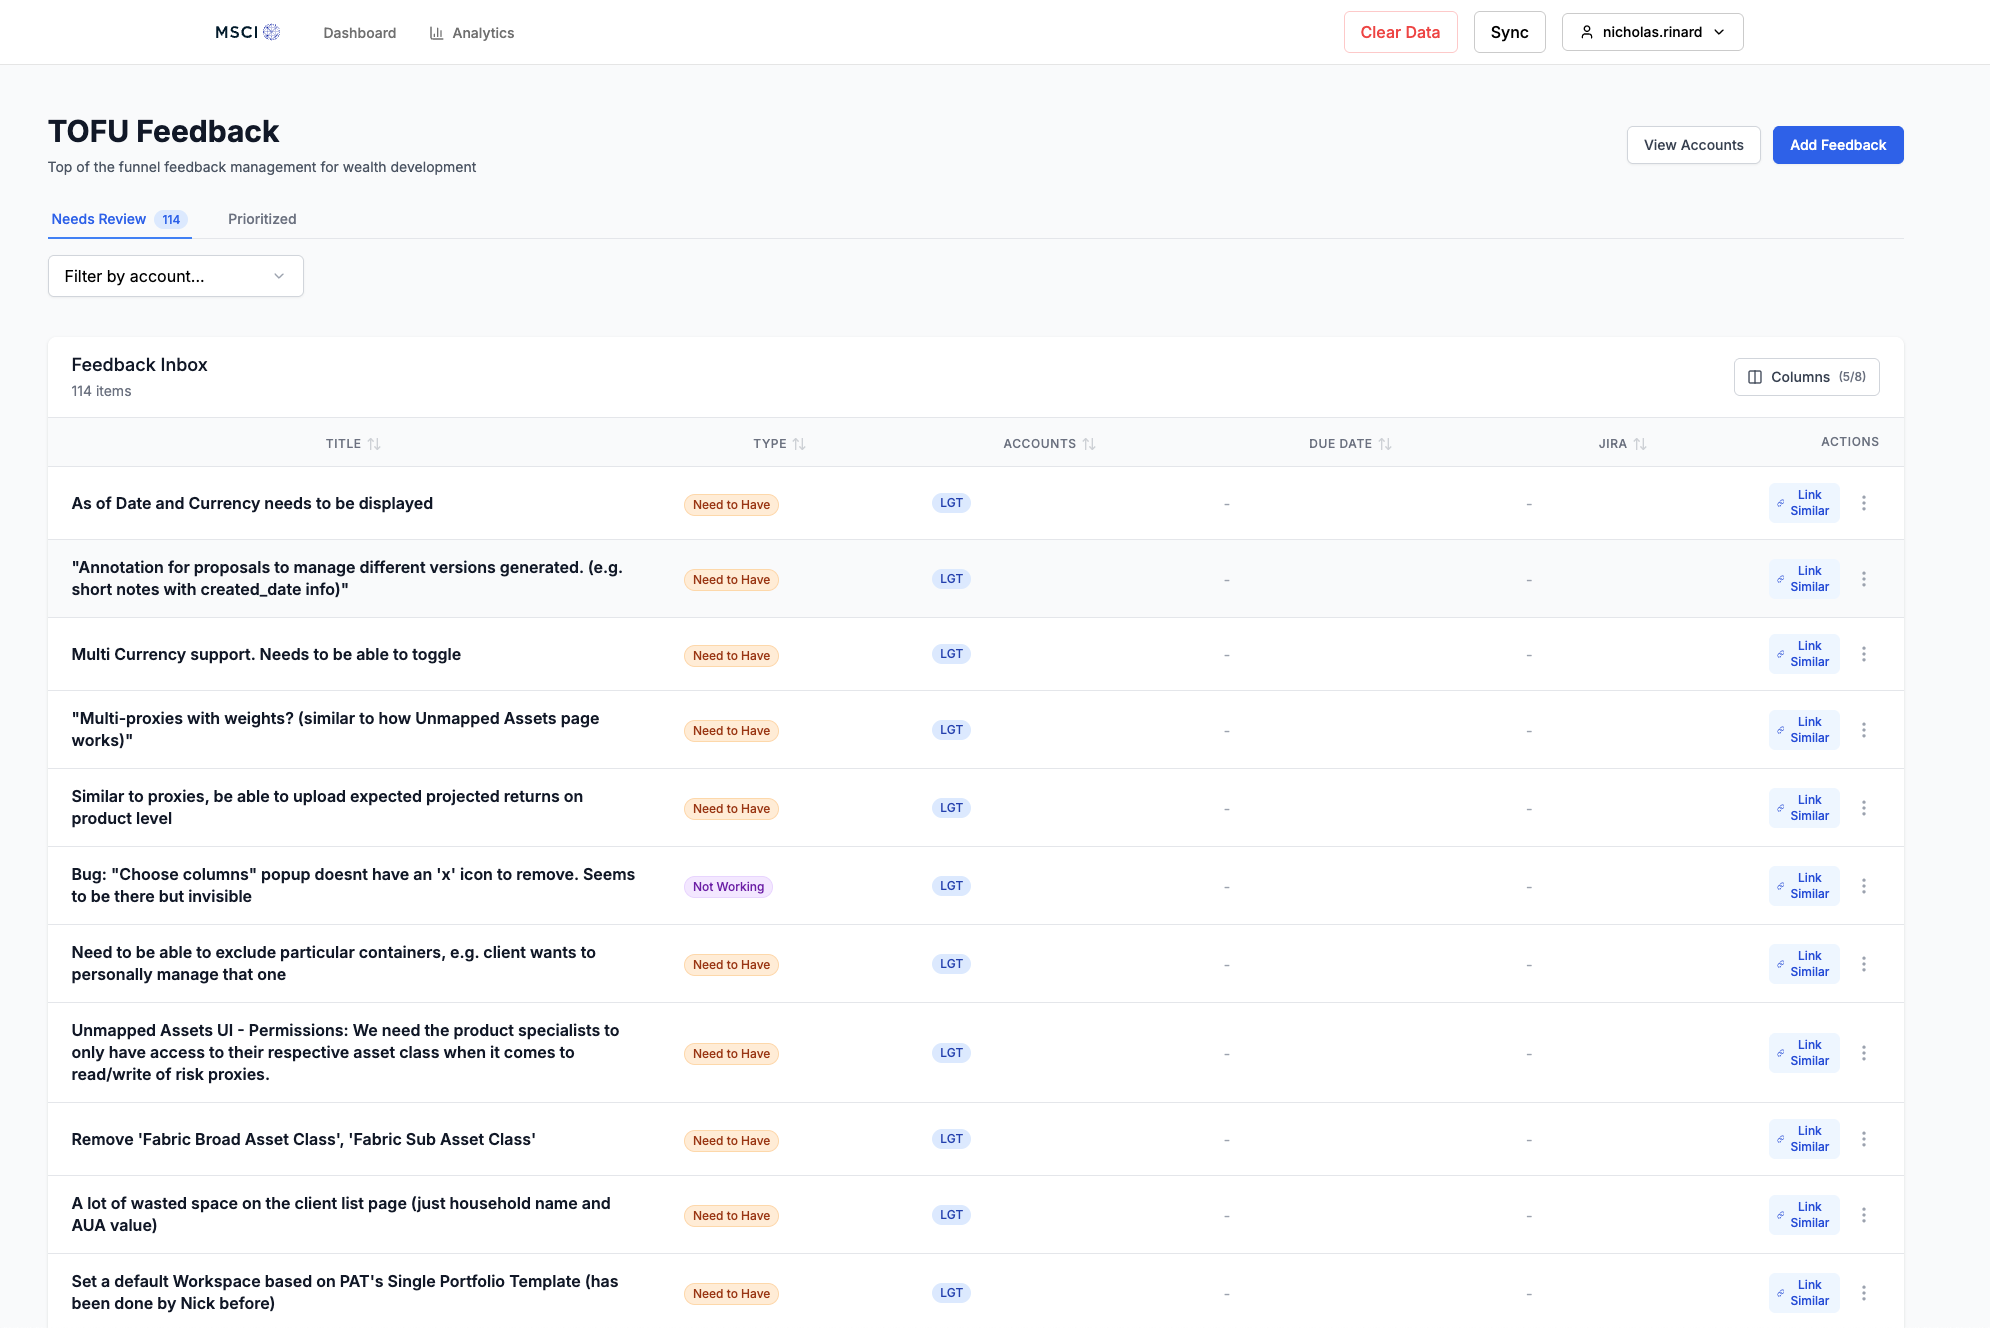Click the MSCI logo
This screenshot has height=1328, width=1990.
pyautogui.click(x=245, y=31)
